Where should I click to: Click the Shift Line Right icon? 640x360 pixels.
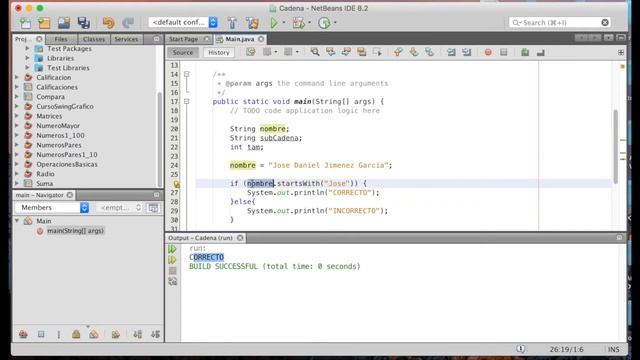pos(467,52)
